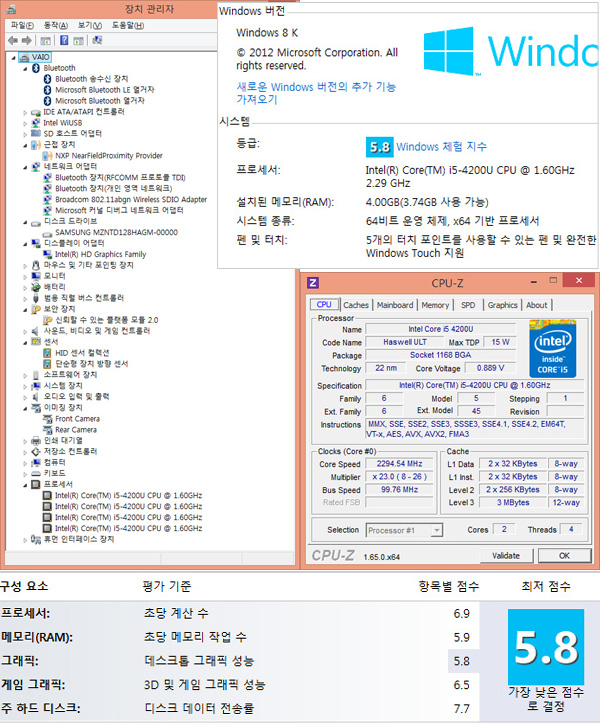Click NXP NearFieldProximity Provider device icon
Viewport: 600px width, 727px height.
point(47,156)
